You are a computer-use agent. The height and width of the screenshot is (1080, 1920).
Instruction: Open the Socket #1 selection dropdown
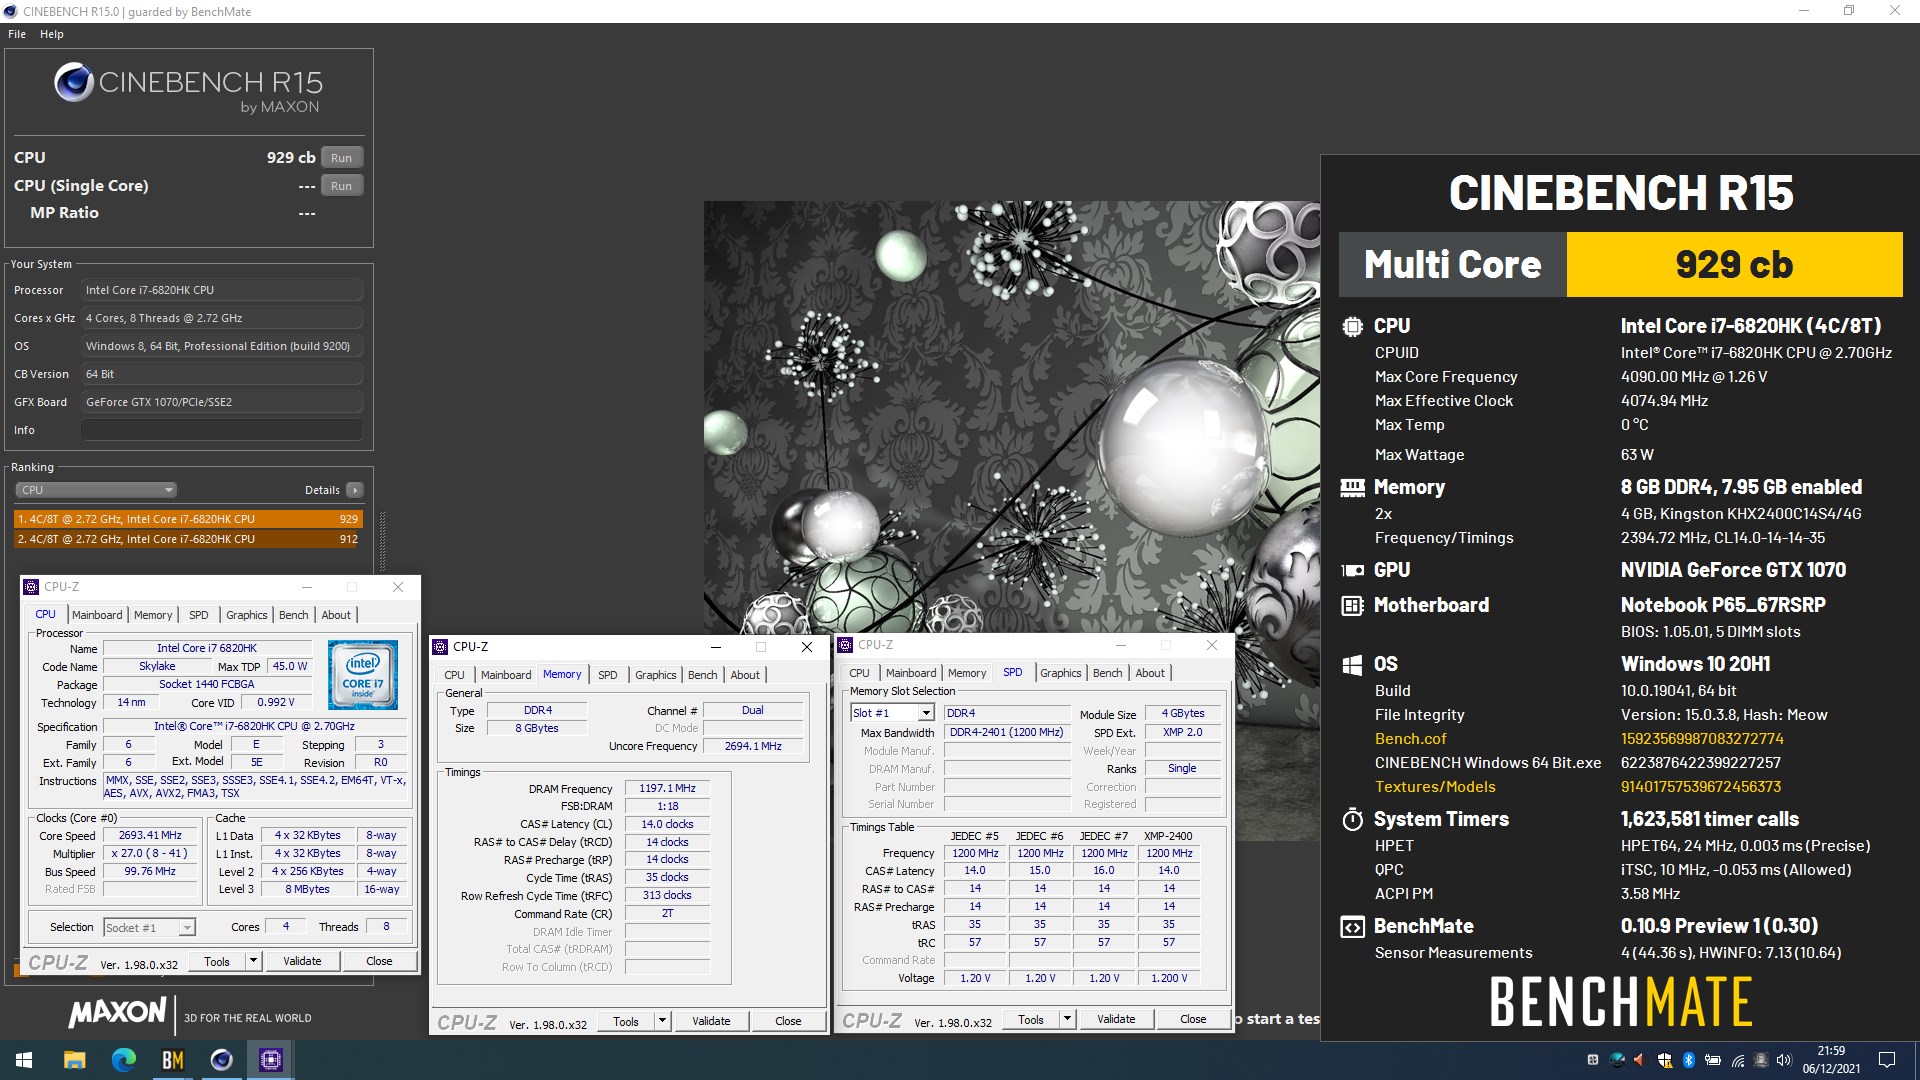[150, 928]
